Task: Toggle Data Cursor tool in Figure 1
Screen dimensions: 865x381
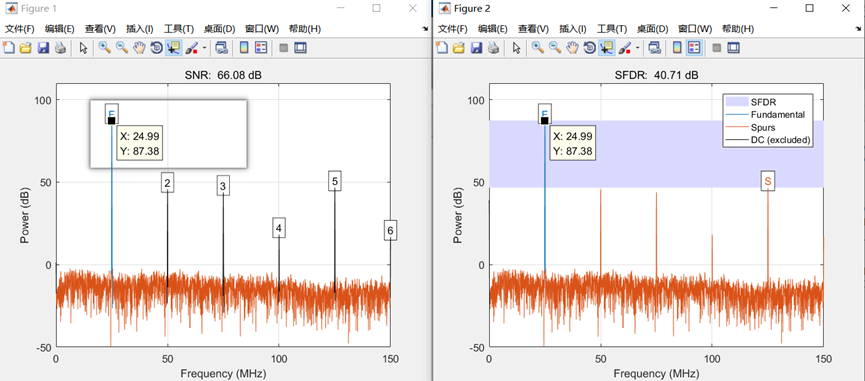Action: (173, 48)
